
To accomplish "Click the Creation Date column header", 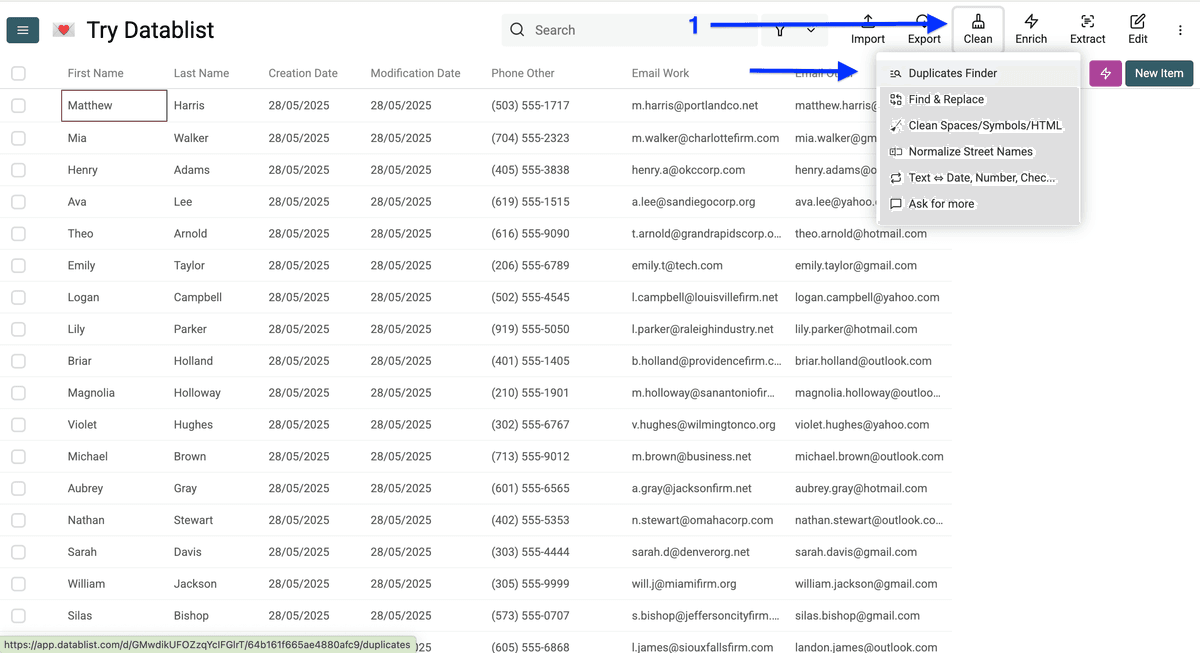I will (x=303, y=73).
